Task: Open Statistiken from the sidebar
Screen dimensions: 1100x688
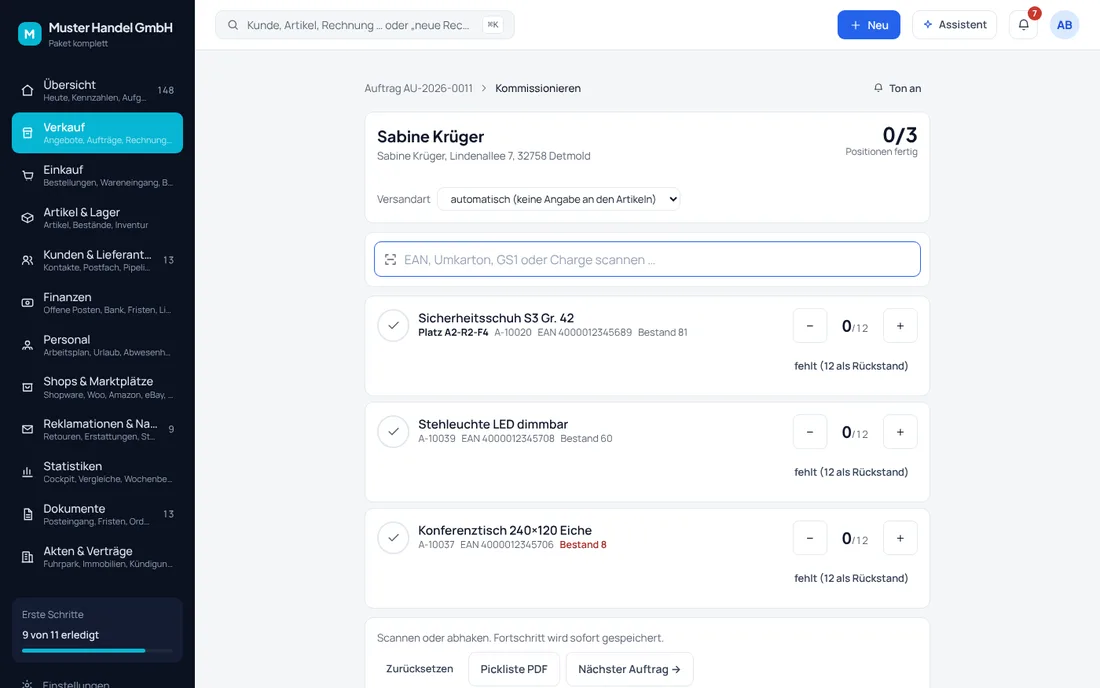Action: pyautogui.click(x=98, y=472)
